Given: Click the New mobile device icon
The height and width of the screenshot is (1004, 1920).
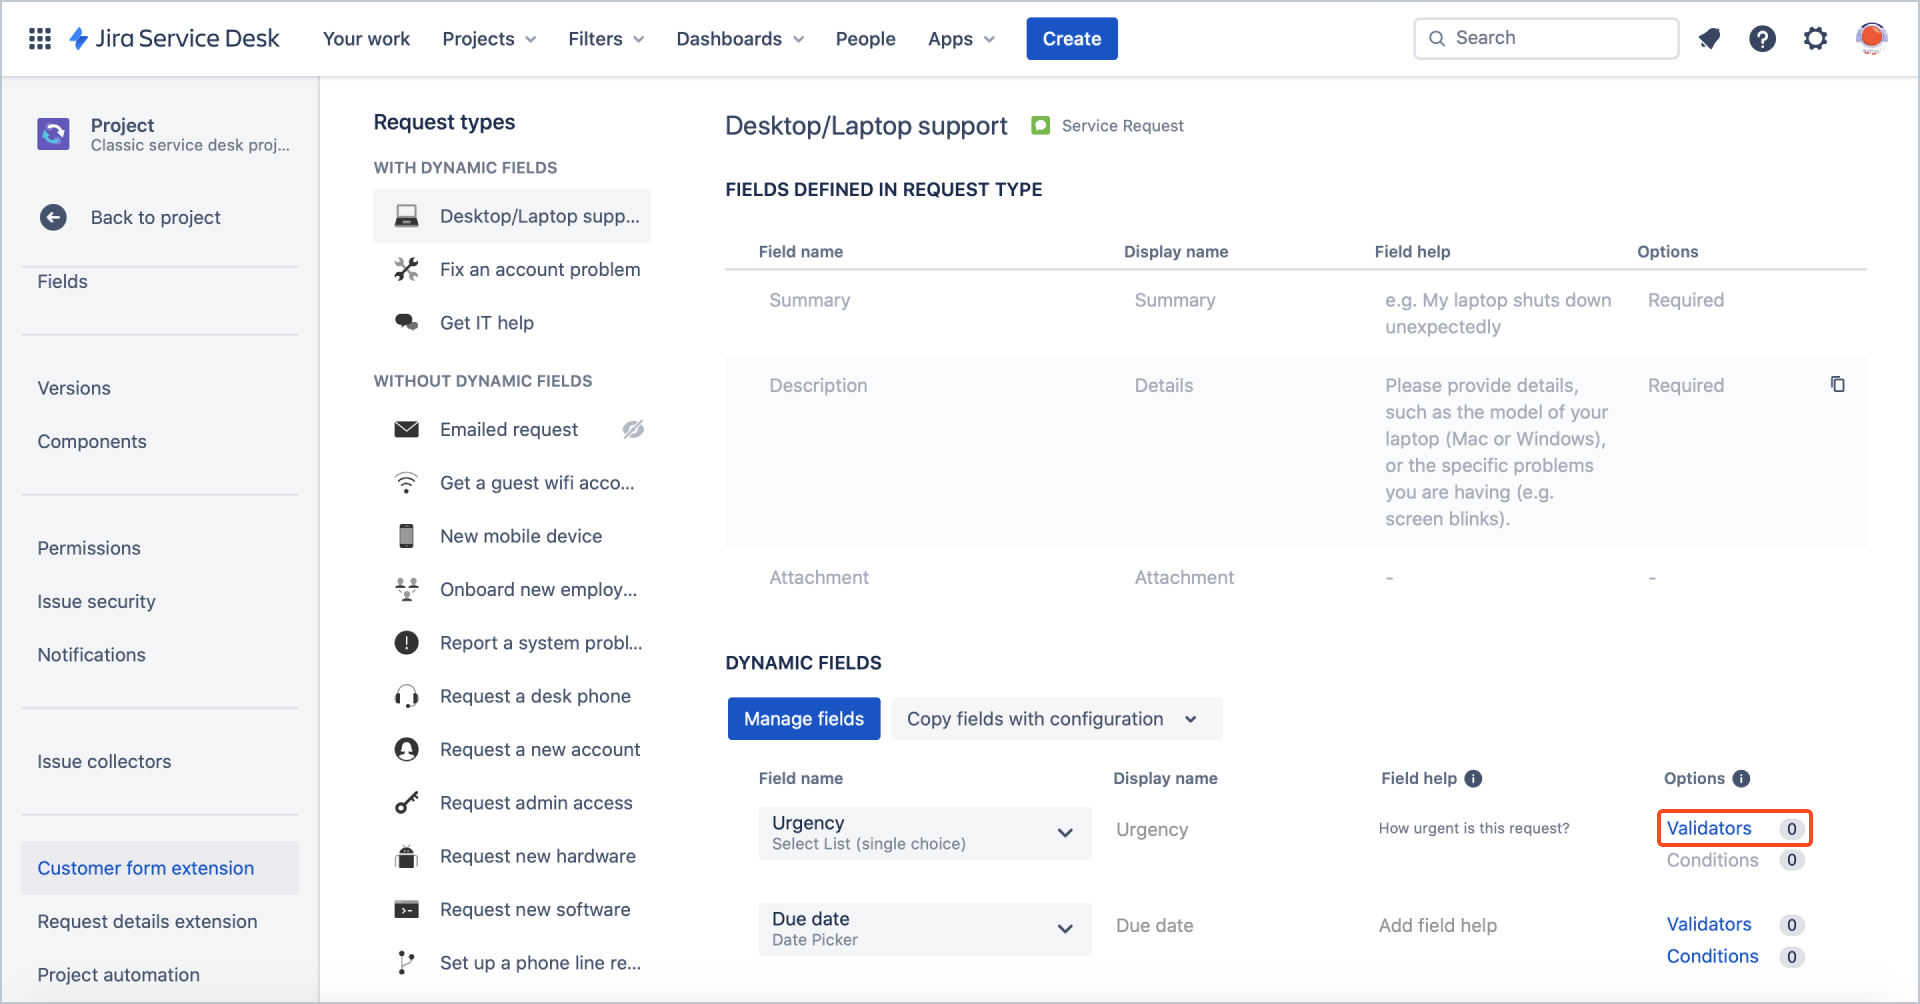Looking at the screenshot, I should pos(406,535).
